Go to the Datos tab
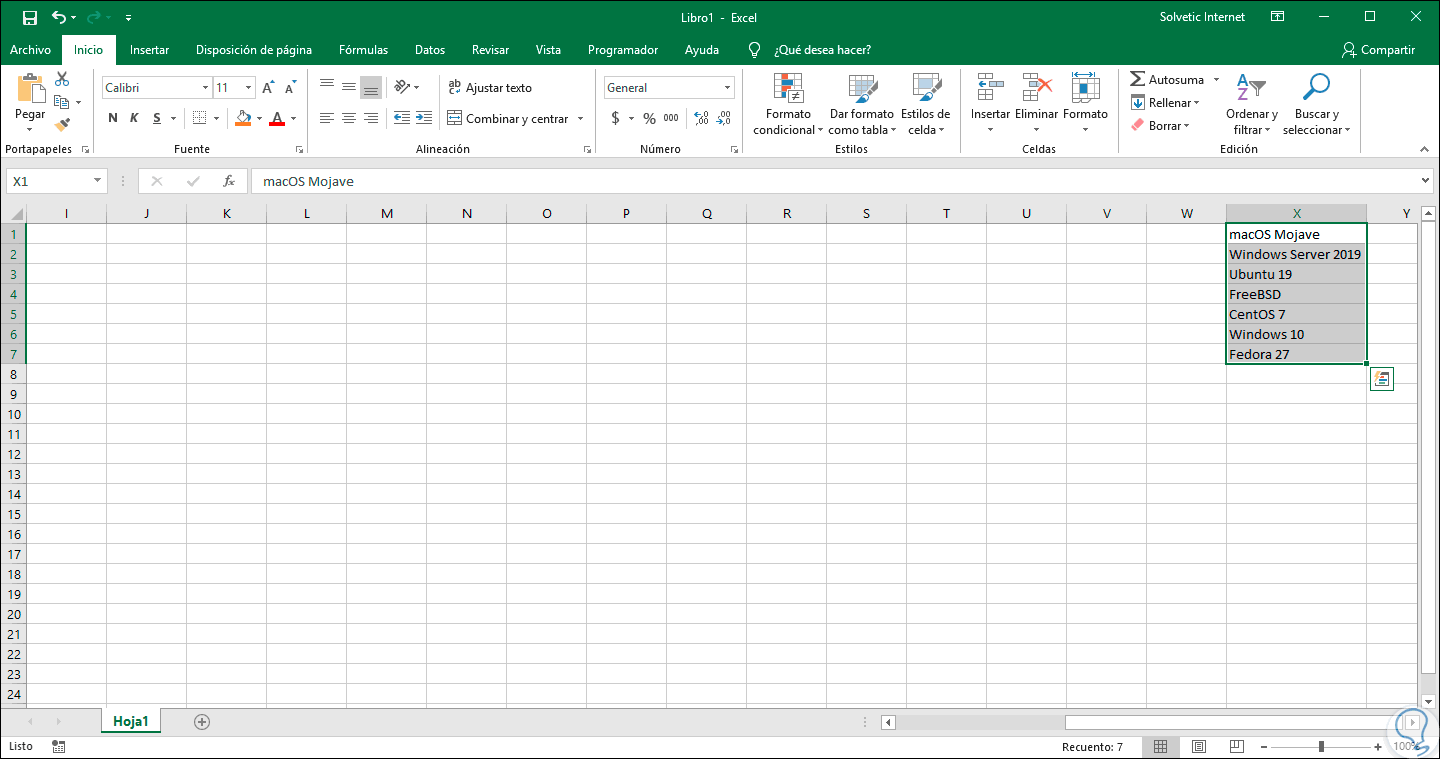 (430, 50)
